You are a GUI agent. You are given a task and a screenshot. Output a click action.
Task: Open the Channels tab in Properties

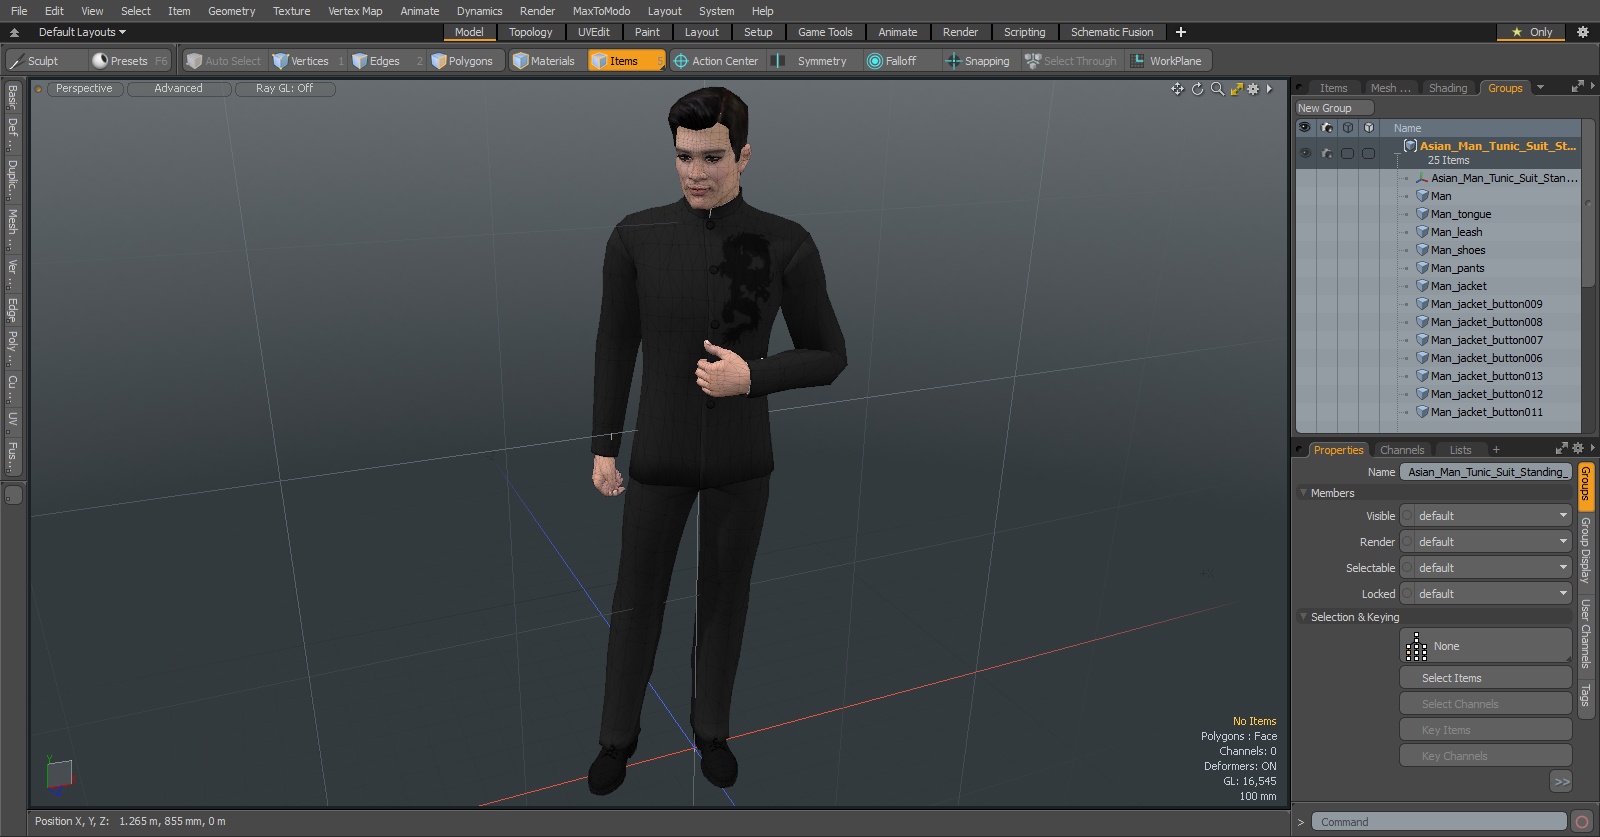1401,450
